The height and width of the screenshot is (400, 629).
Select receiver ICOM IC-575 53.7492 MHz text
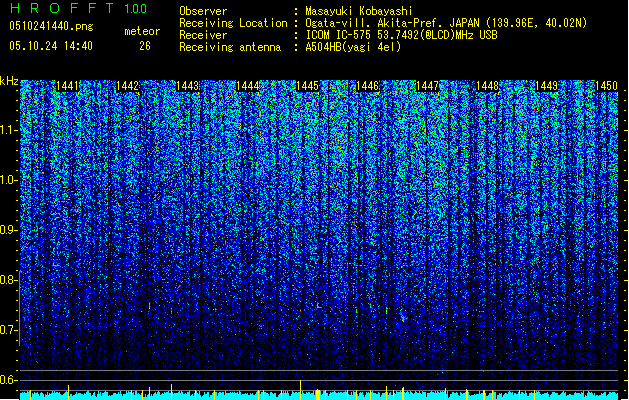(401, 35)
